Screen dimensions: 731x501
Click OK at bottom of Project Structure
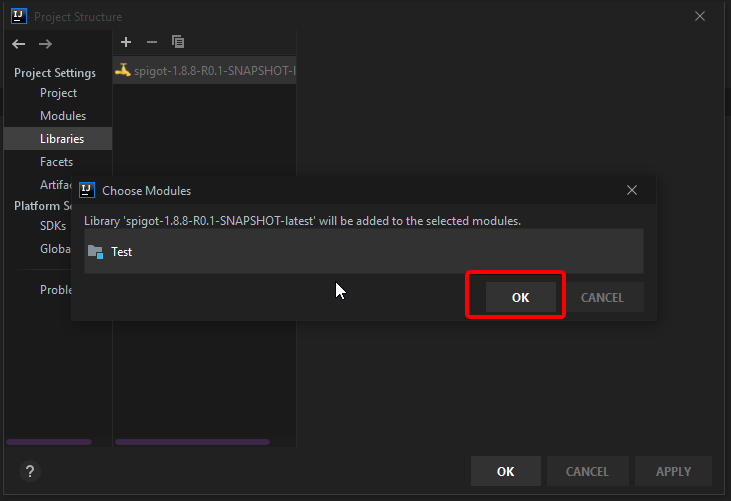(x=506, y=471)
